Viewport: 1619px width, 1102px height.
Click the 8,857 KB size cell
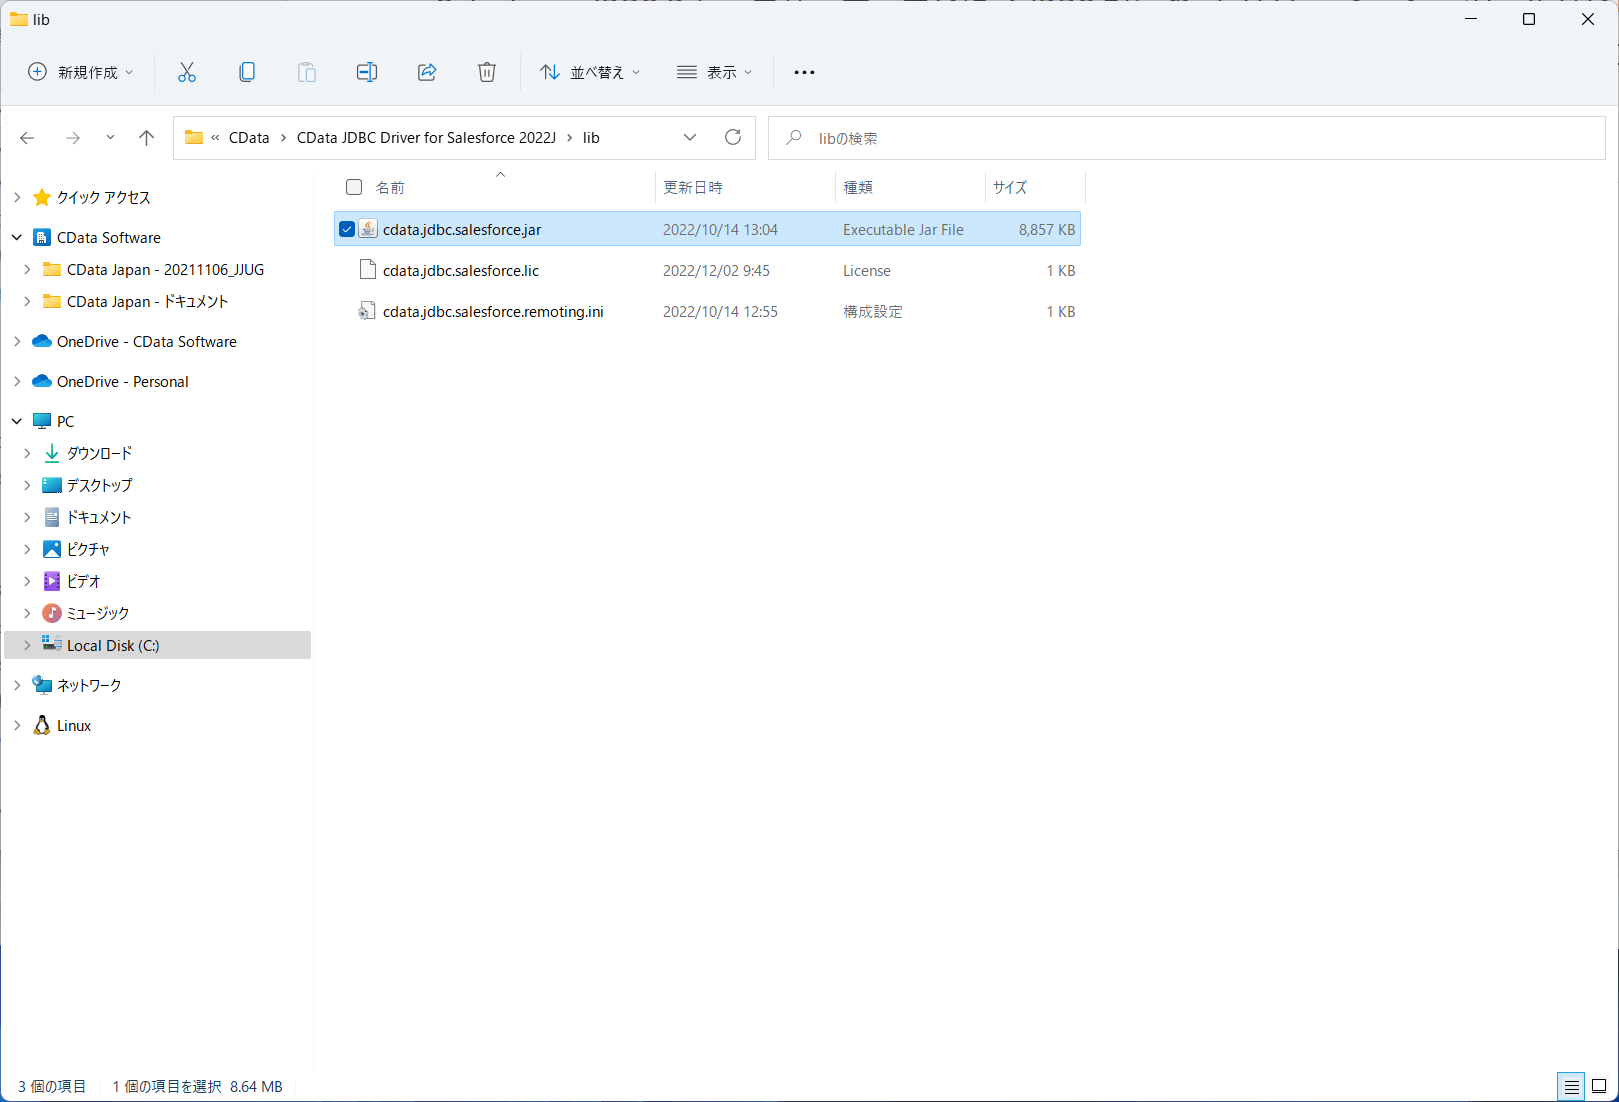1047,229
